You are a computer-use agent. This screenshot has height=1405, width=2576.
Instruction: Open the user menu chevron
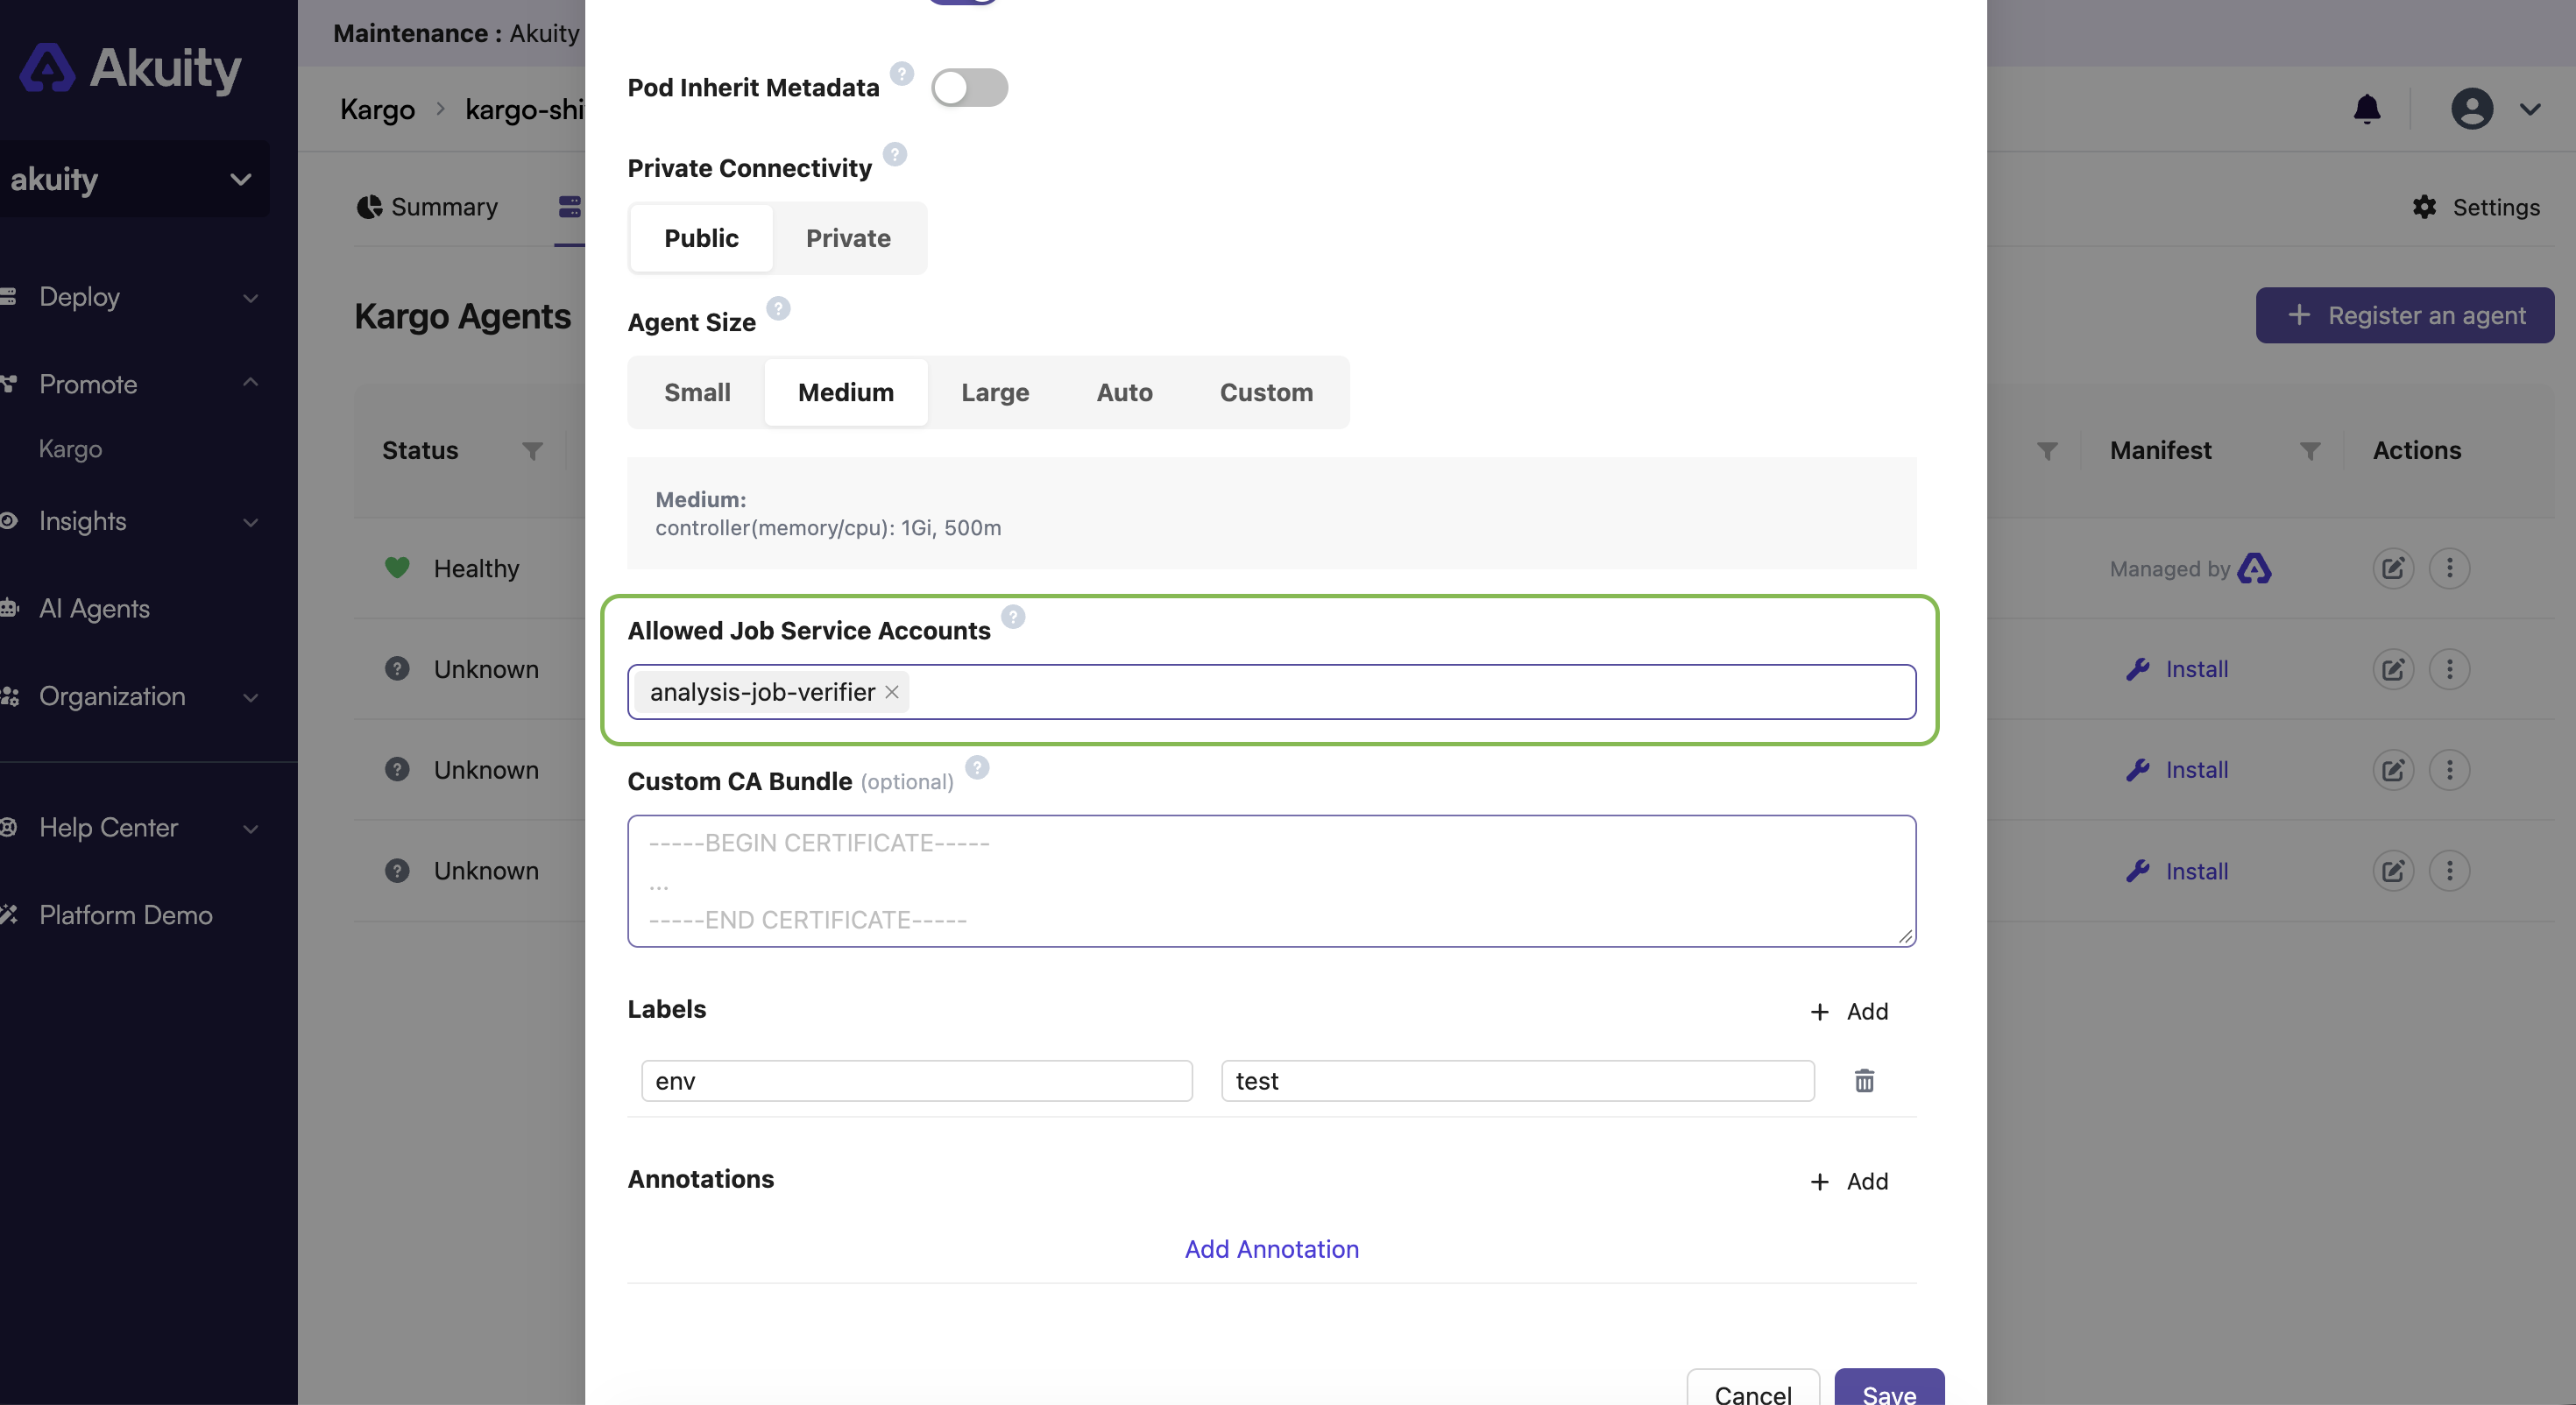[2530, 109]
